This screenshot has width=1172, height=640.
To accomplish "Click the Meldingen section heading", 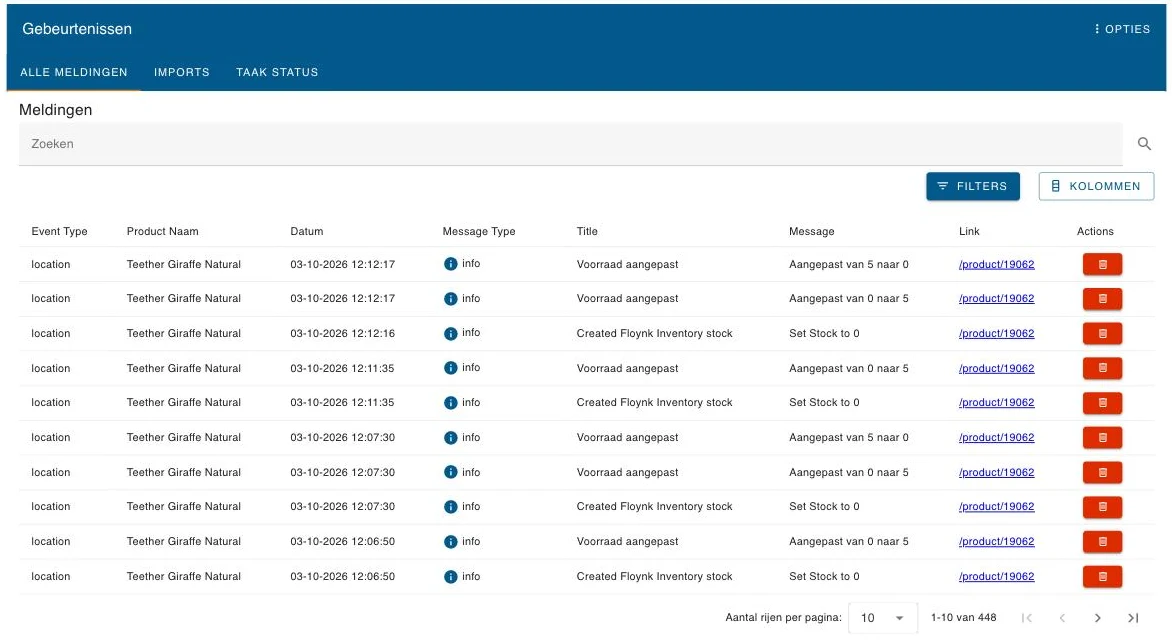I will pos(55,110).
